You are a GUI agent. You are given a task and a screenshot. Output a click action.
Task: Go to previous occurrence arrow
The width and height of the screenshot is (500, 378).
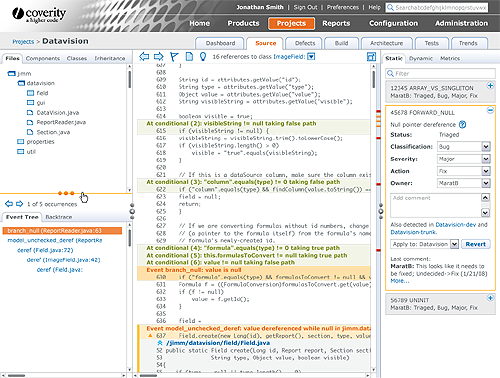[x=9, y=204]
